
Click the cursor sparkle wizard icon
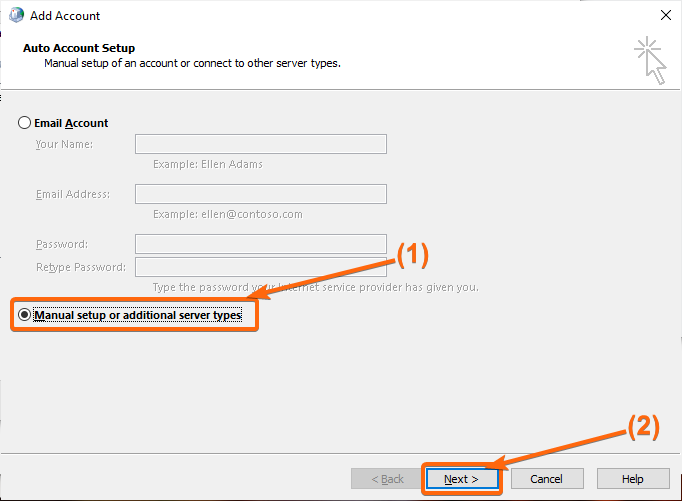tap(650, 60)
